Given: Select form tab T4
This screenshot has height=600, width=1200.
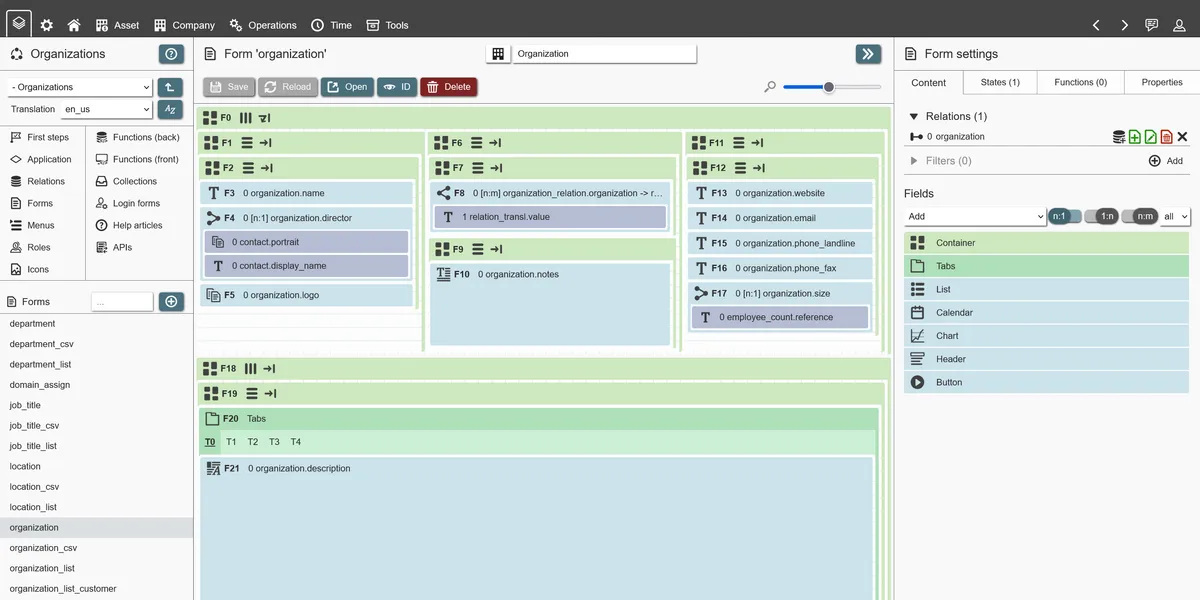Looking at the screenshot, I should click(296, 442).
